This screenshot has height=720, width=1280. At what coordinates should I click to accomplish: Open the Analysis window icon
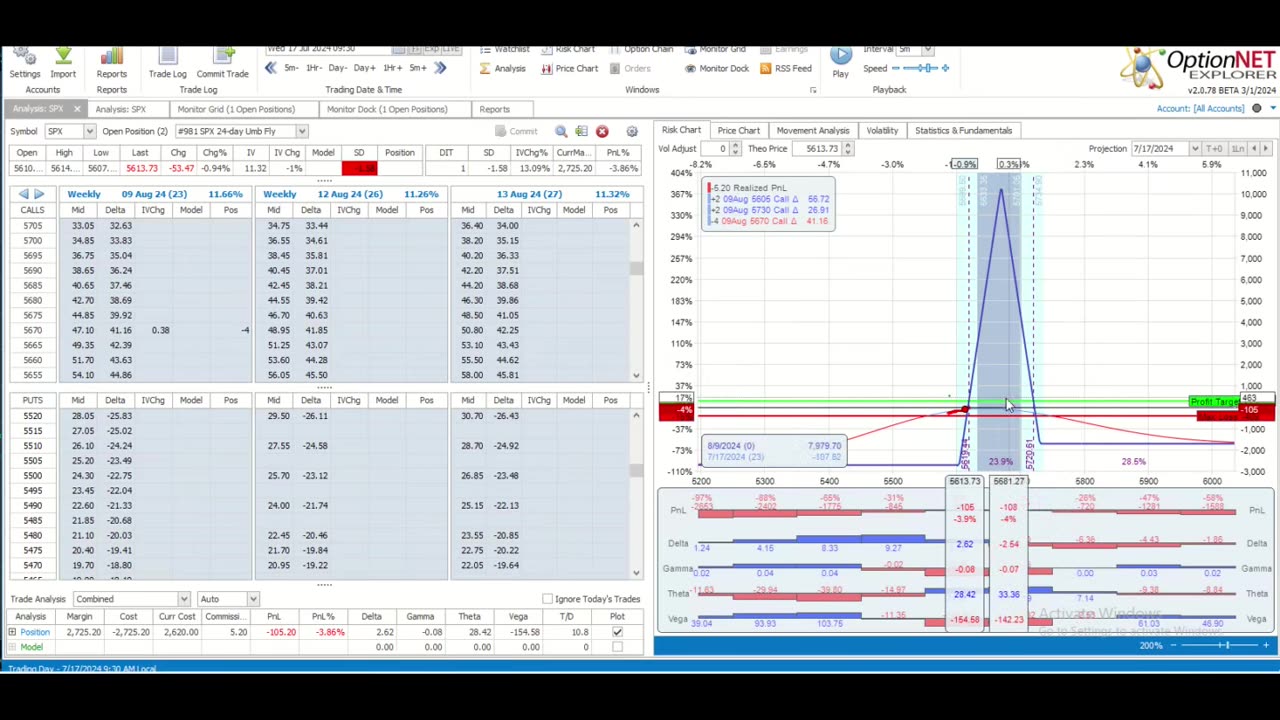(x=502, y=68)
